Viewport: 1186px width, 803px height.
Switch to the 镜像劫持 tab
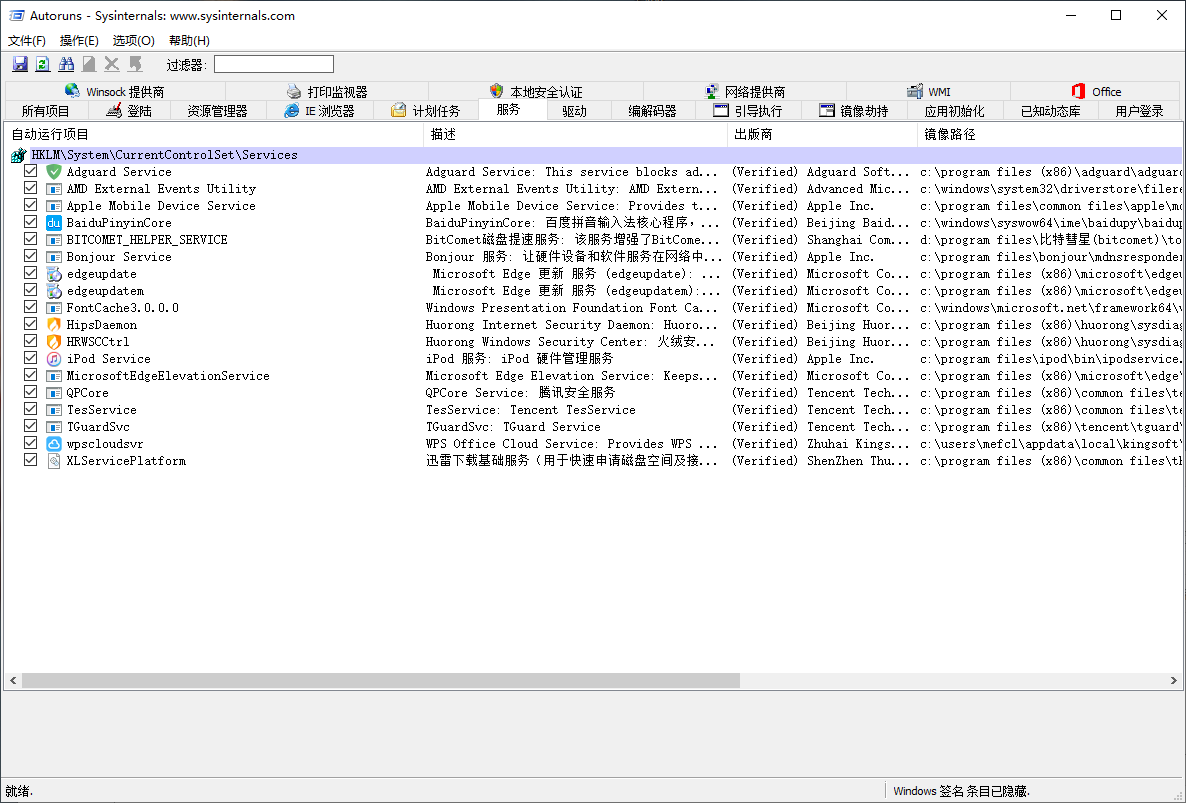pos(854,111)
